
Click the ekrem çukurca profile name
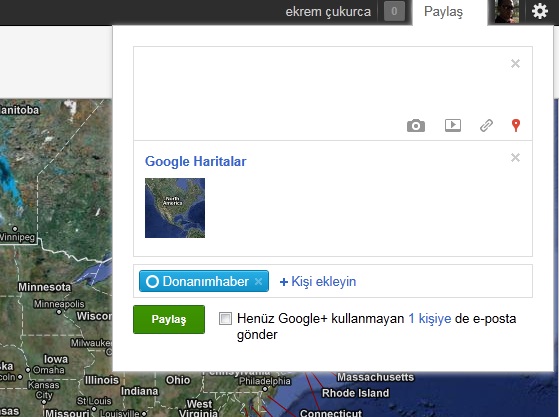point(328,12)
